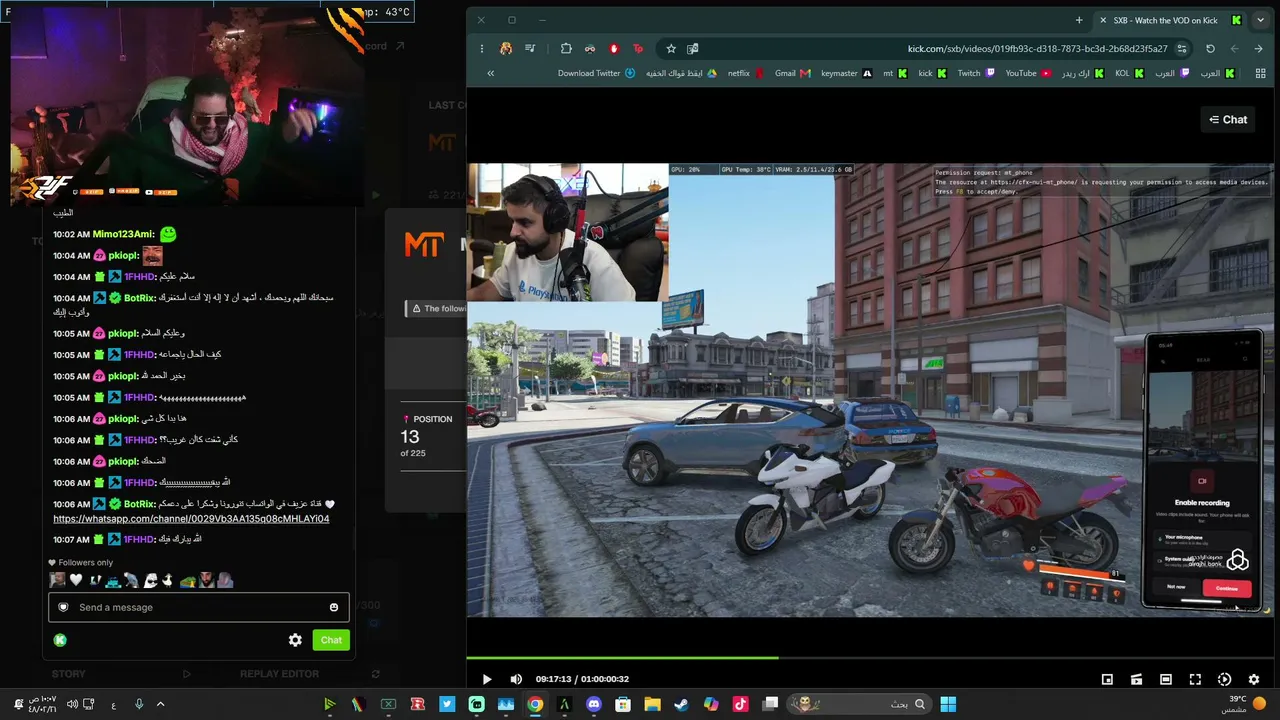This screenshot has height=720, width=1280.
Task: Open the player's mini-player button
Action: [1107, 679]
